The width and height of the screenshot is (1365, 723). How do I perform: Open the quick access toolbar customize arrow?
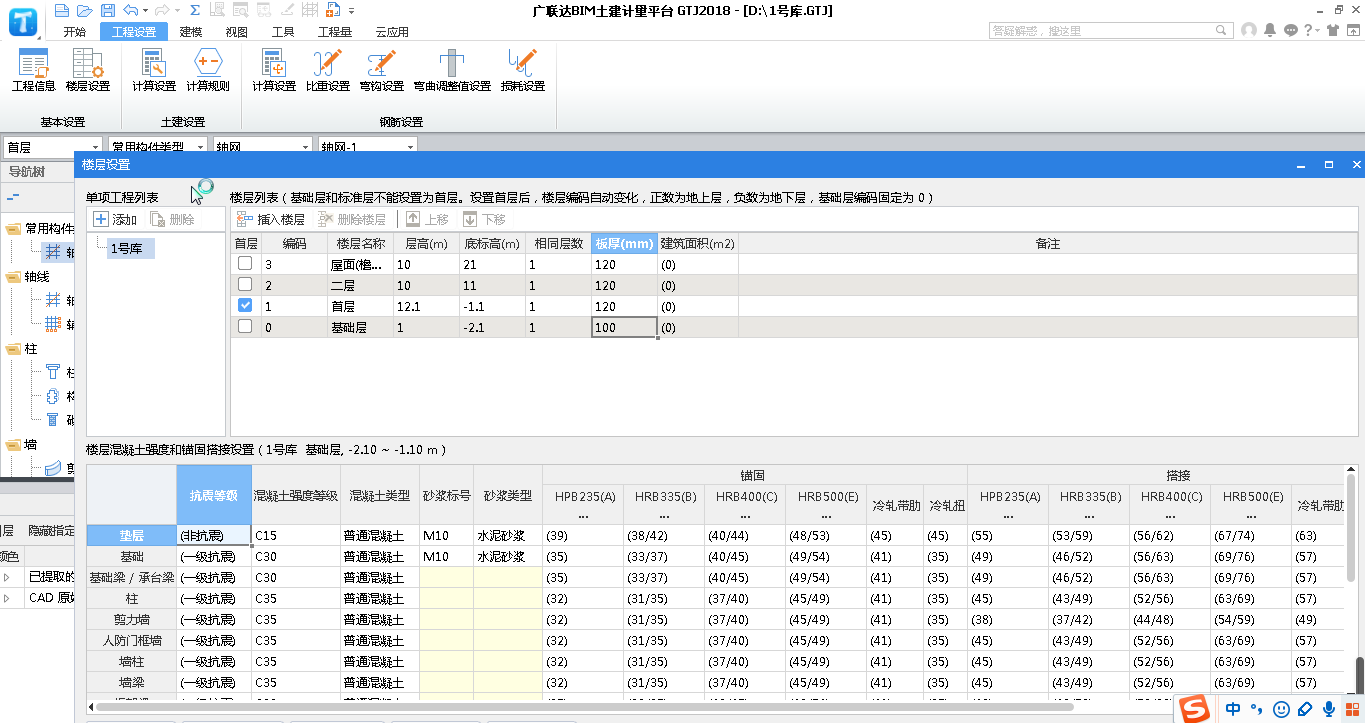point(352,11)
